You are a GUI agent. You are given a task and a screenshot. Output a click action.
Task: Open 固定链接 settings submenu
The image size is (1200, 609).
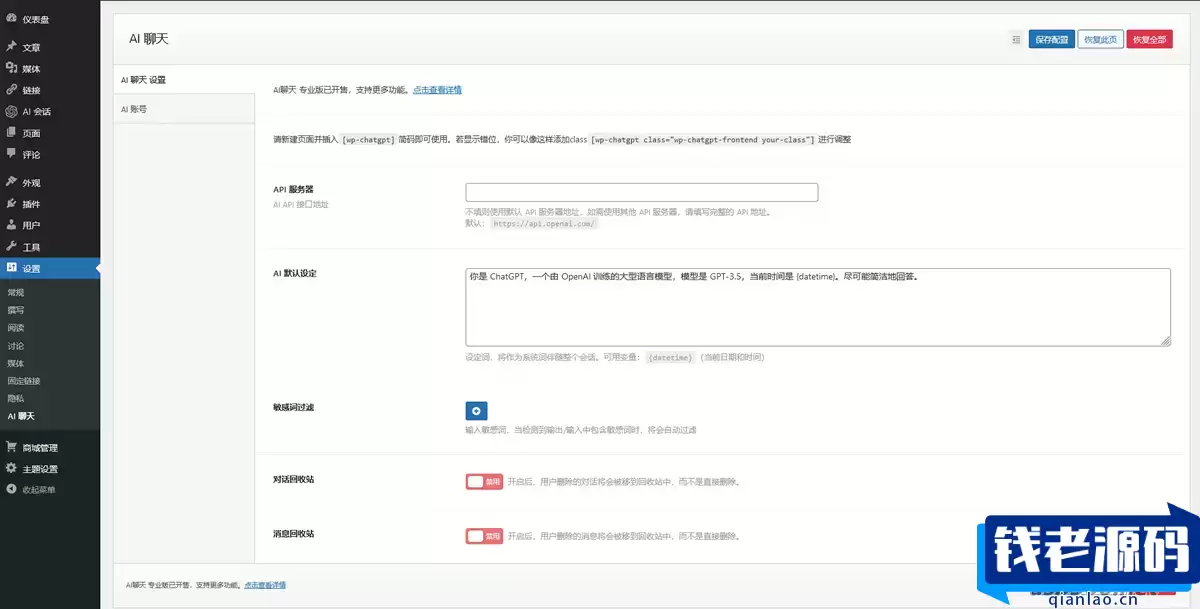(23, 381)
